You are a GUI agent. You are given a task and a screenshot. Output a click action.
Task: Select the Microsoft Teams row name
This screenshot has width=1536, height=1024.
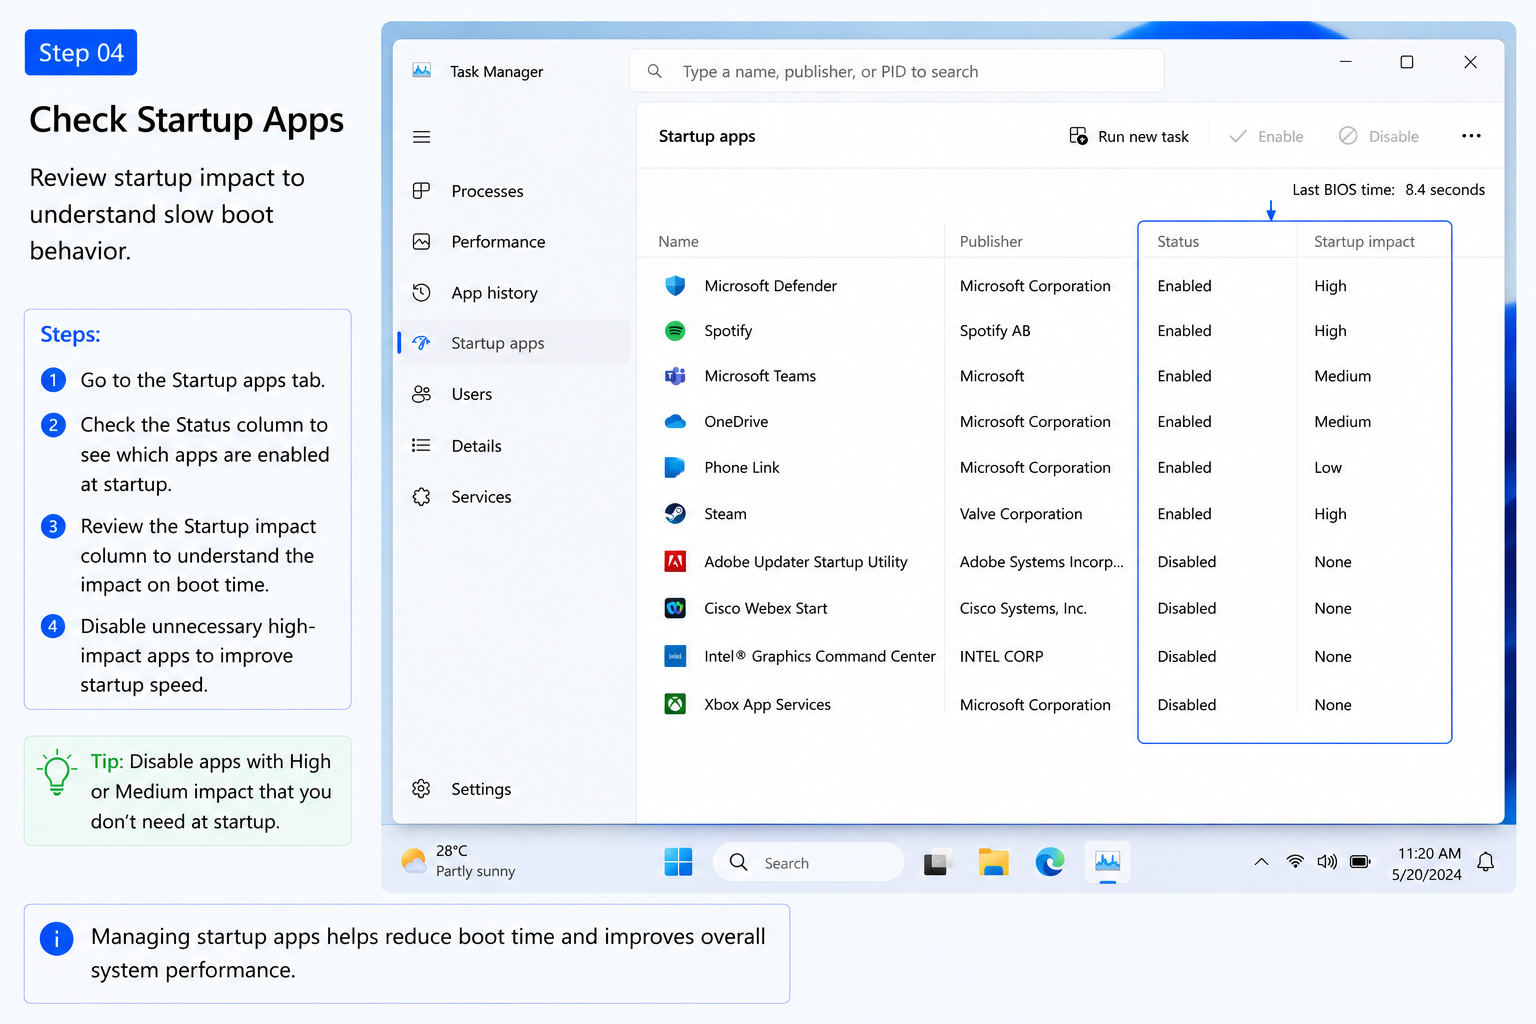click(x=760, y=376)
